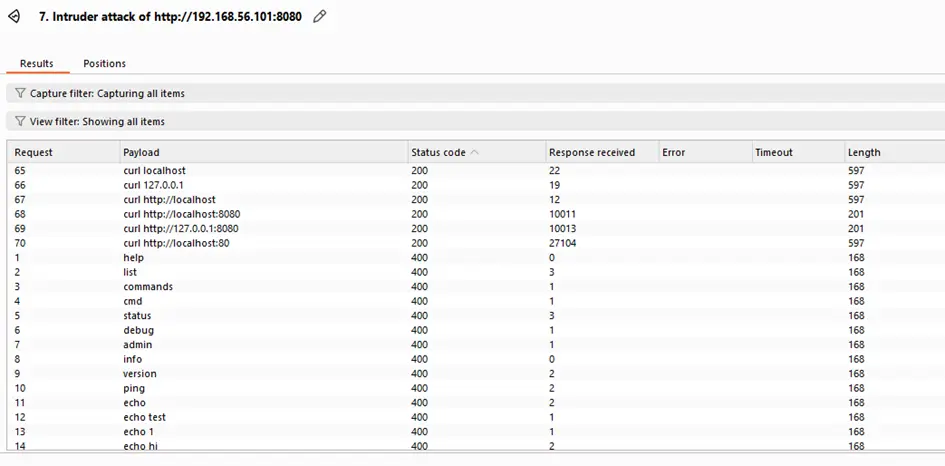Viewport: 945px width, 466px height.
Task: Select the version payload row
Action: (476, 373)
